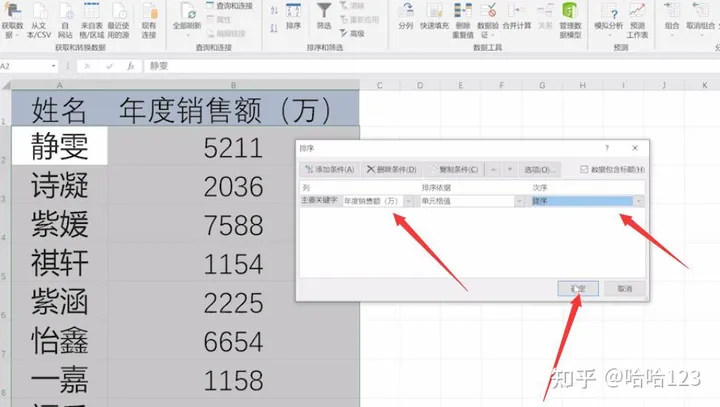Click 复制条件(C) in Sort dialog

click(x=454, y=170)
